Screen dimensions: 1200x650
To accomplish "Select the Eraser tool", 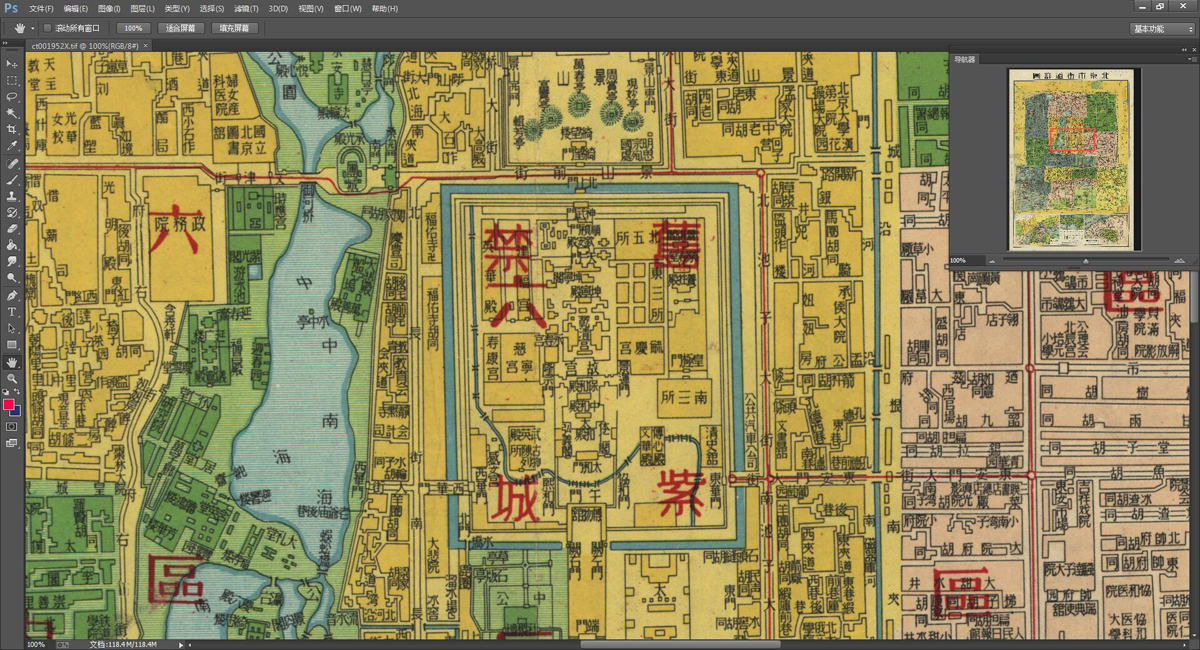I will [12, 229].
